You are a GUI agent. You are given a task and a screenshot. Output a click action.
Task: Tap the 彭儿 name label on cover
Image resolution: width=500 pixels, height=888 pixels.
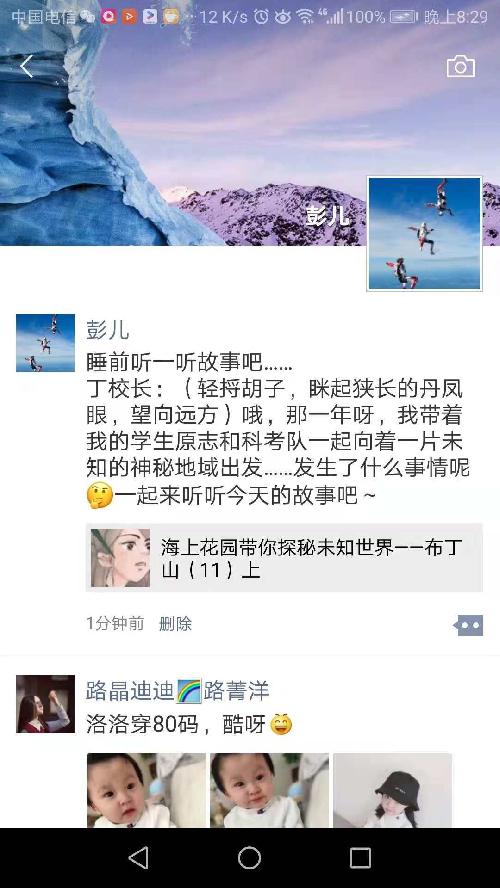[327, 216]
